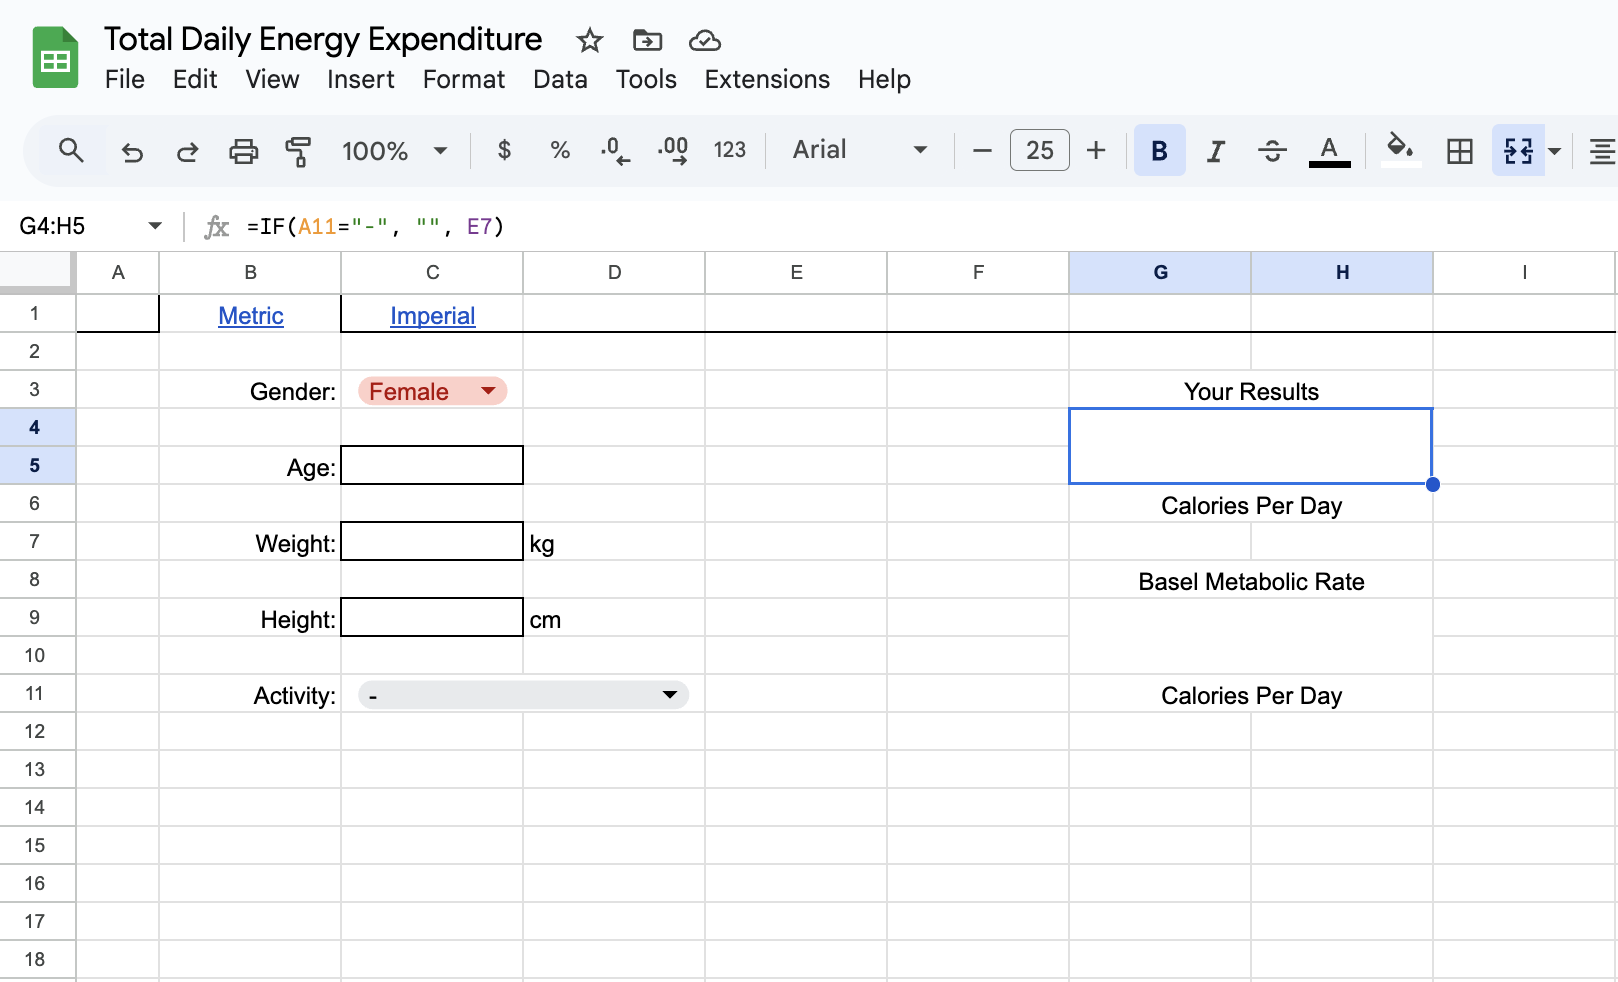Increase decimal places

(x=672, y=151)
